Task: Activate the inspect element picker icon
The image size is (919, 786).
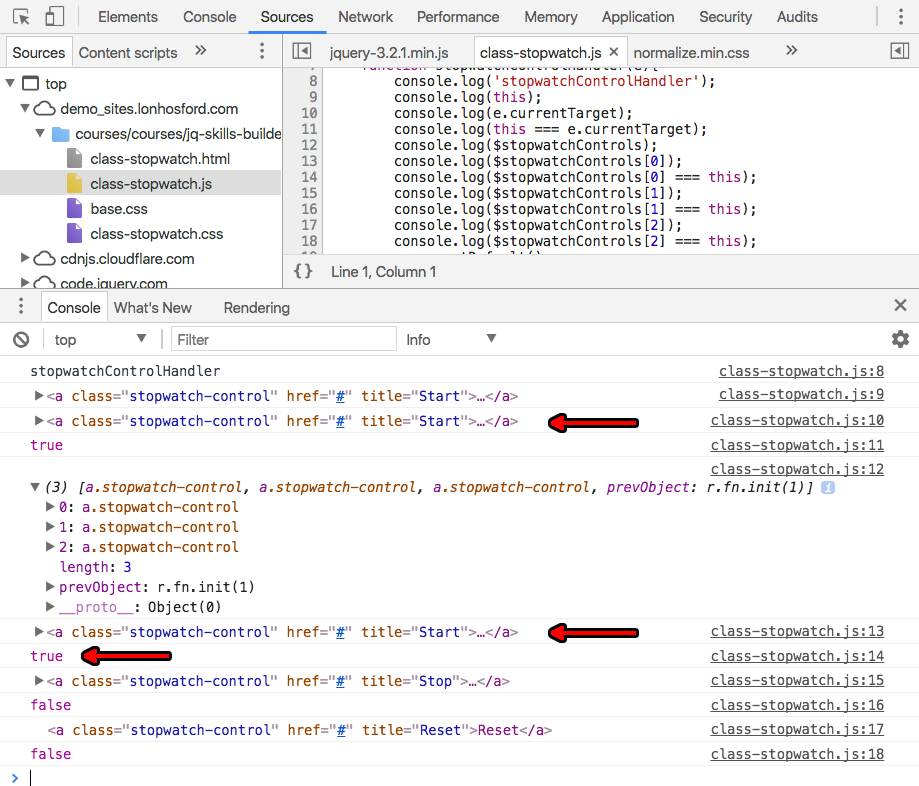Action: [21, 17]
